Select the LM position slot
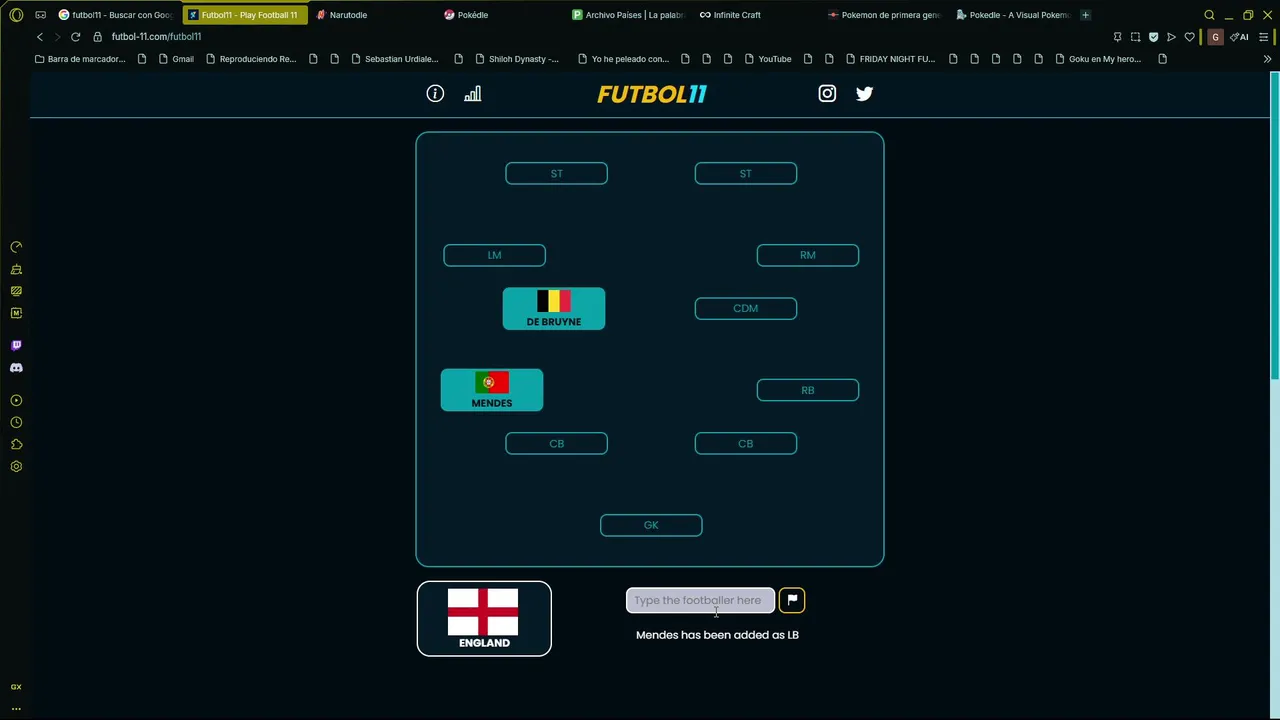 [494, 255]
